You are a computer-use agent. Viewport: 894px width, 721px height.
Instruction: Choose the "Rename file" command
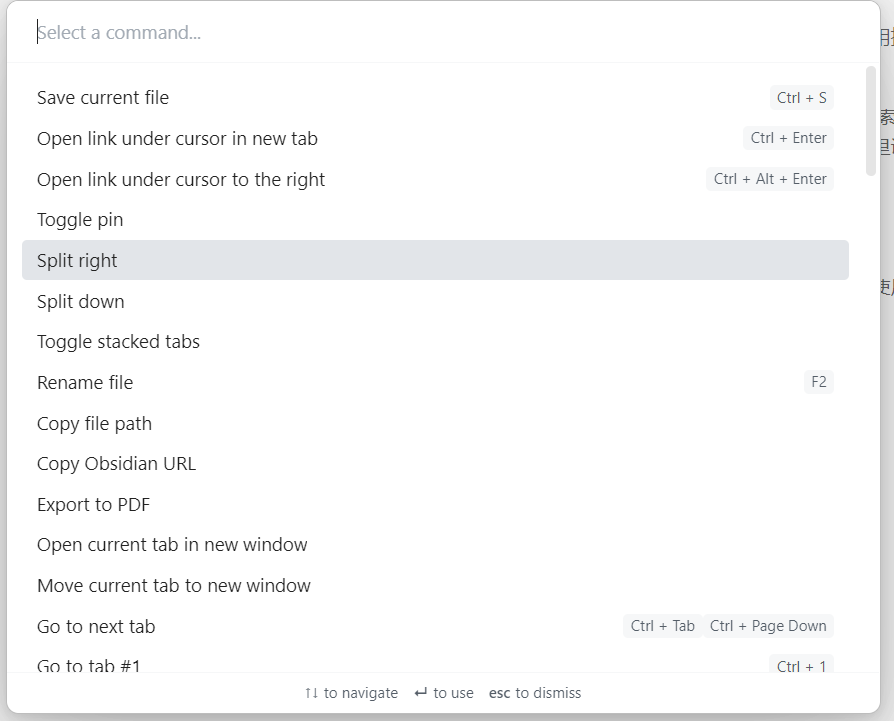85,382
